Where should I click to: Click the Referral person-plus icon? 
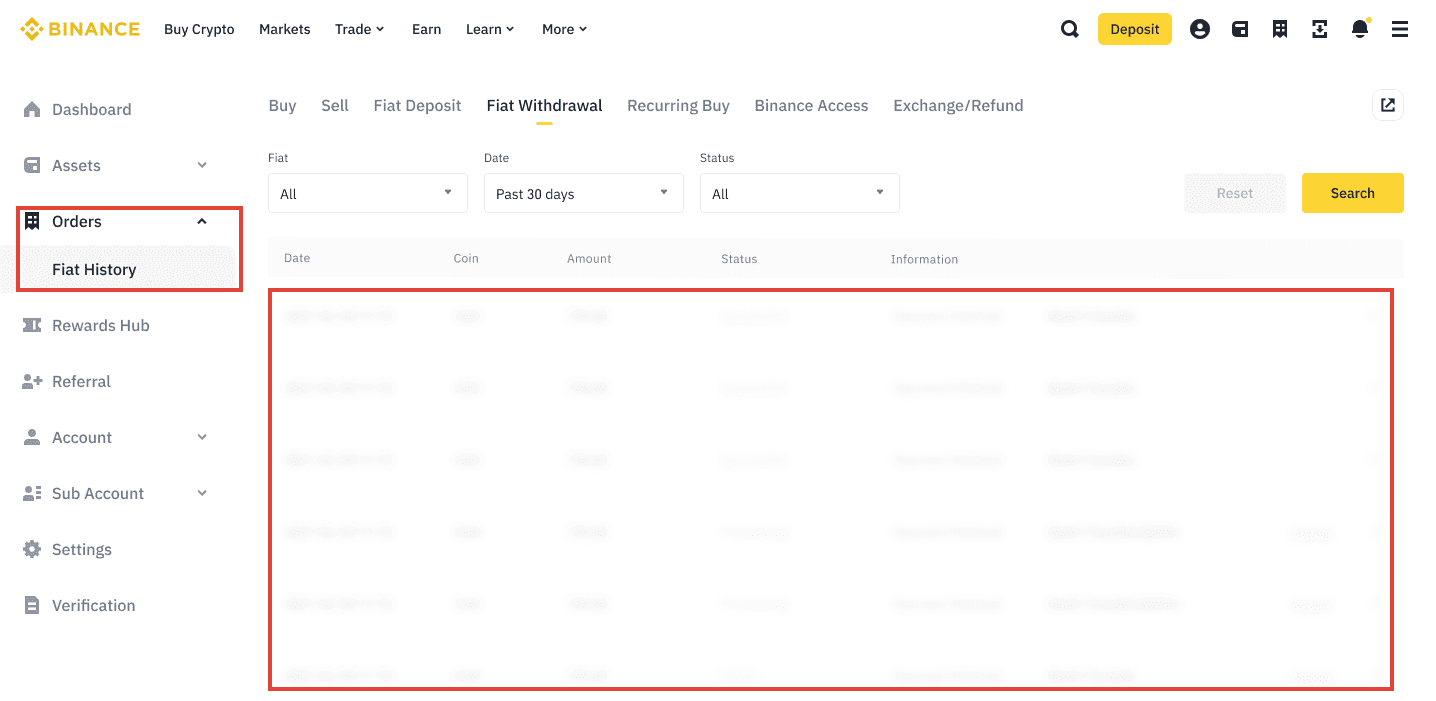(32, 381)
